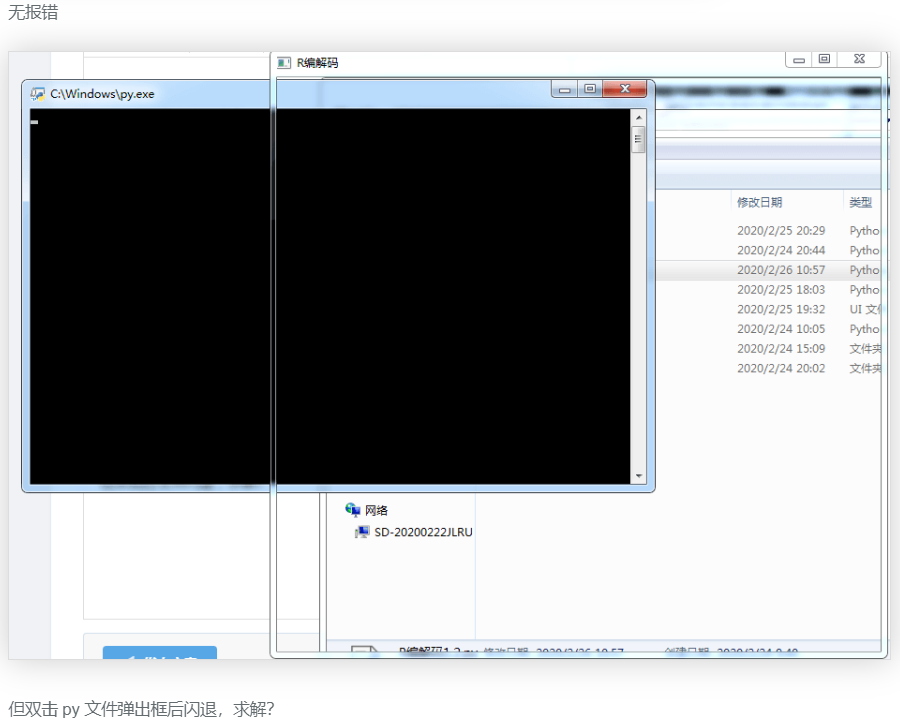Select the folder dated 2020/2/24 15:09
This screenshot has width=900, height=727.
[x=781, y=349]
